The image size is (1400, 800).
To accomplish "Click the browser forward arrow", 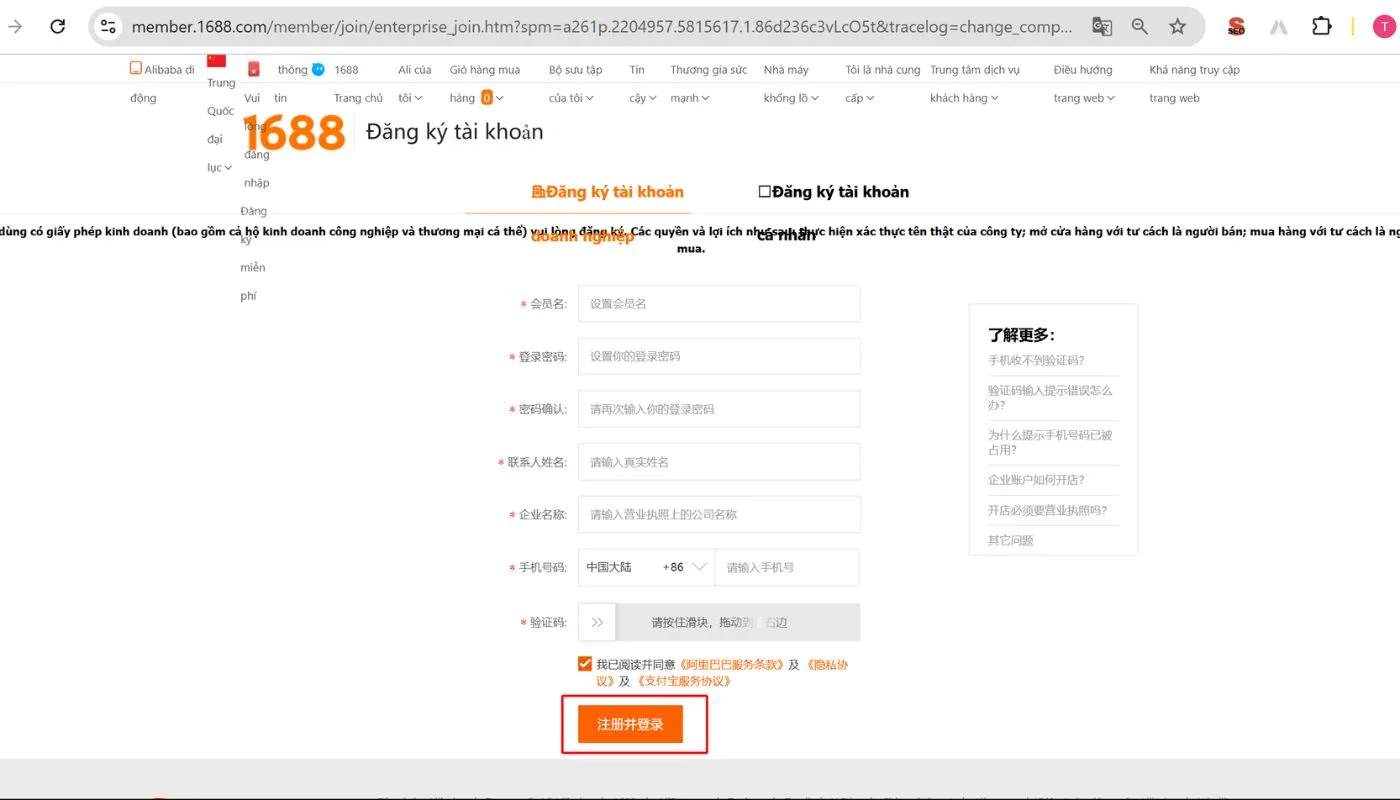I will pyautogui.click(x=15, y=27).
